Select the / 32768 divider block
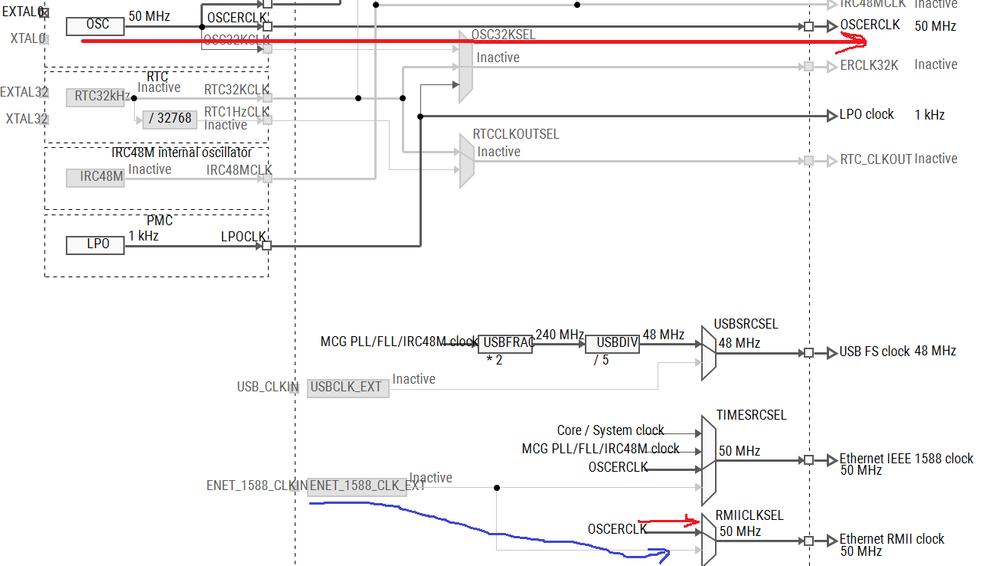This screenshot has width=999, height=566. [170, 119]
